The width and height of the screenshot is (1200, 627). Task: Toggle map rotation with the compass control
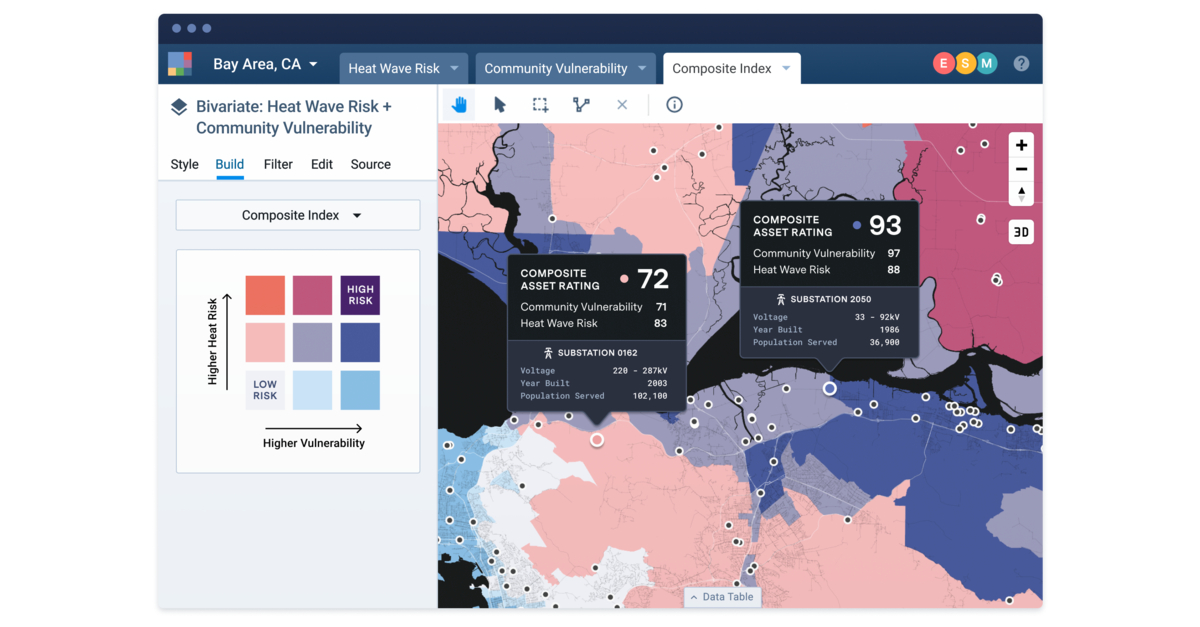click(1021, 192)
